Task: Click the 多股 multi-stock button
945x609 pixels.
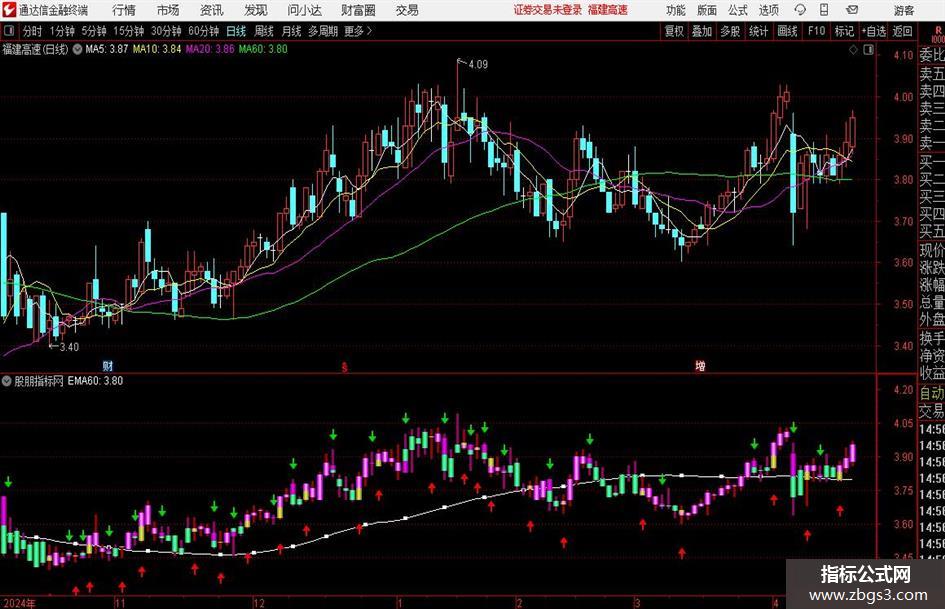Action: pyautogui.click(x=730, y=31)
